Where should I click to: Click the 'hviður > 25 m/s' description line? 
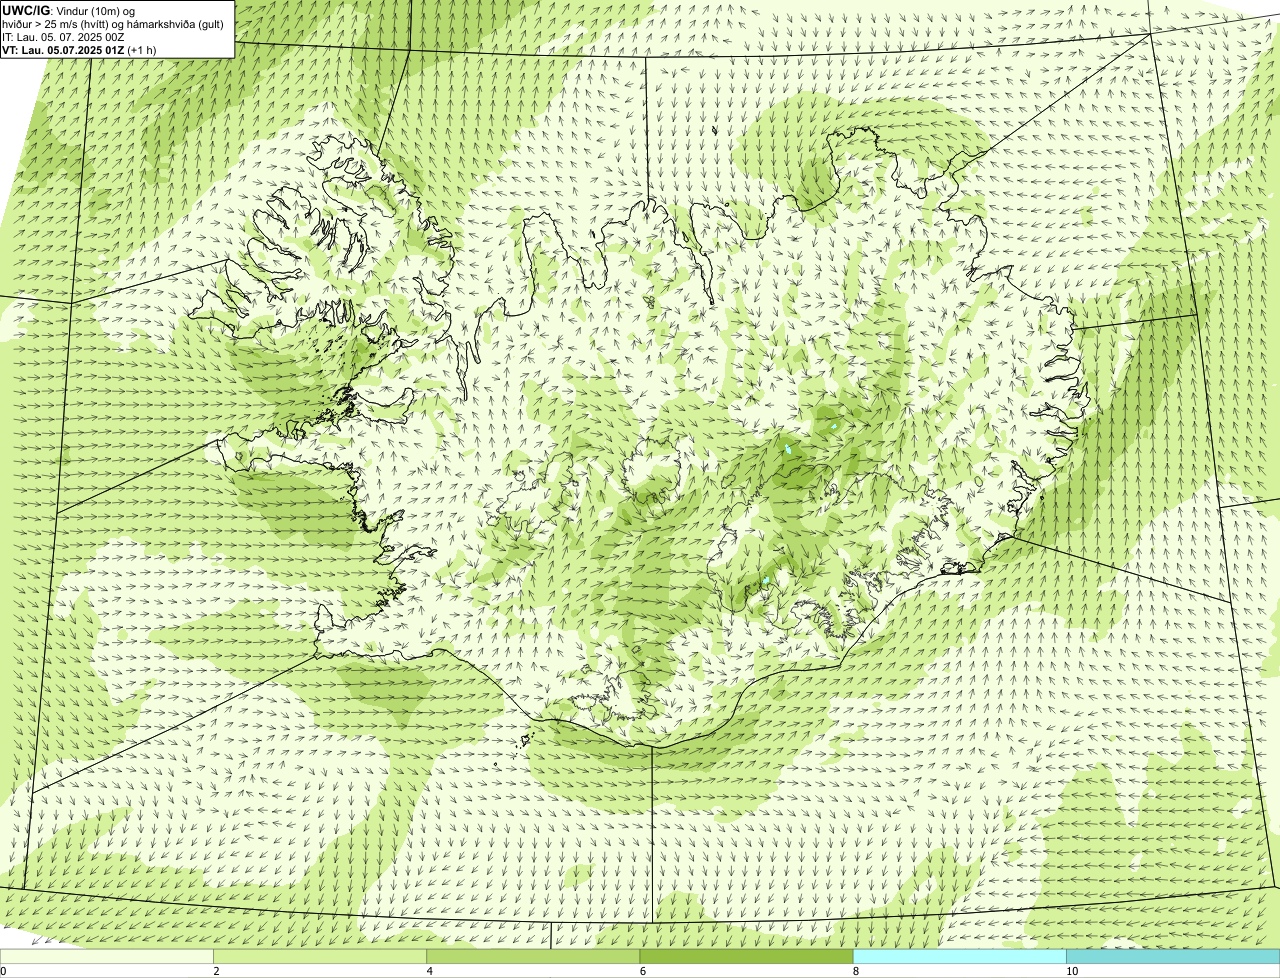click(x=113, y=24)
